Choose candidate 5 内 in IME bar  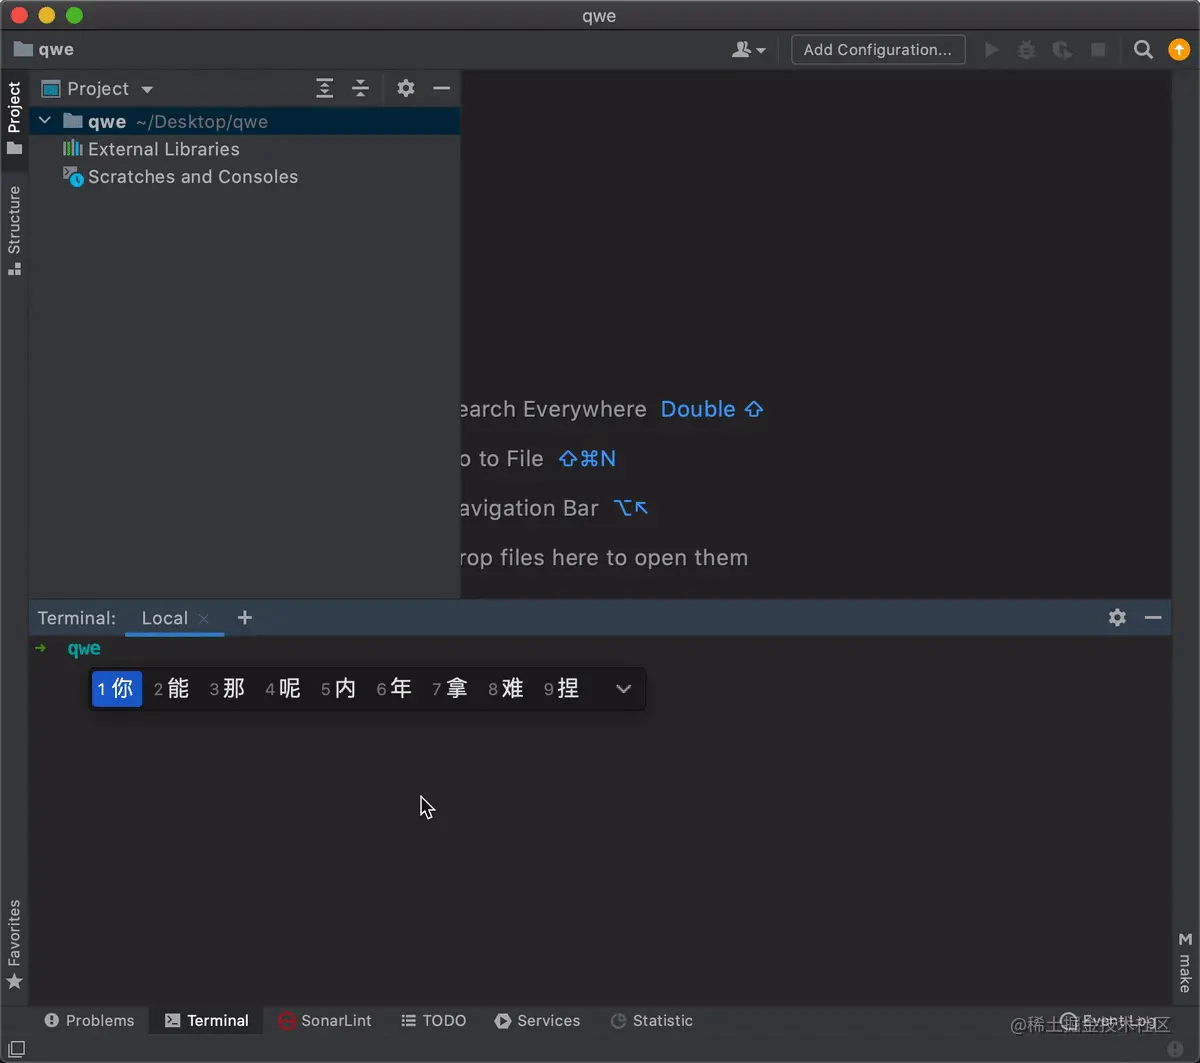[x=339, y=688]
